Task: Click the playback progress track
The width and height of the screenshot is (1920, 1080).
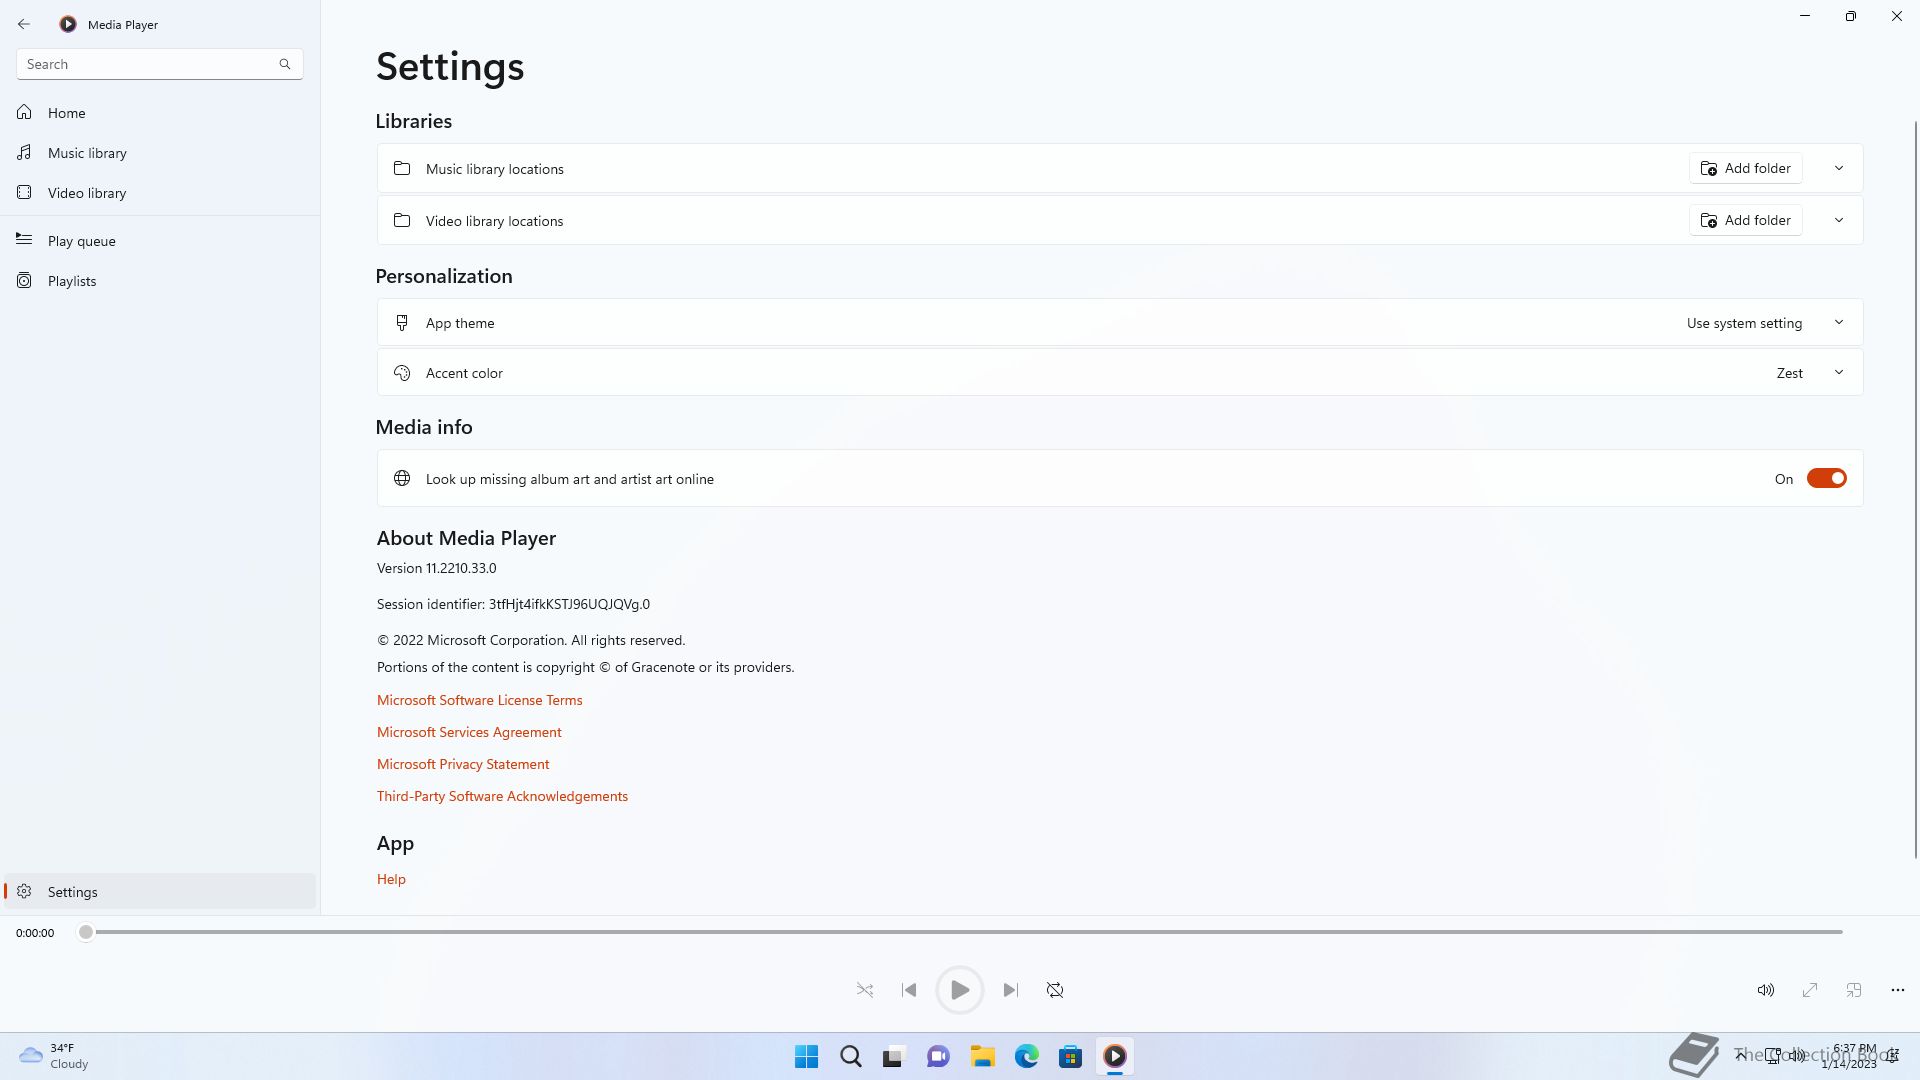Action: point(964,932)
